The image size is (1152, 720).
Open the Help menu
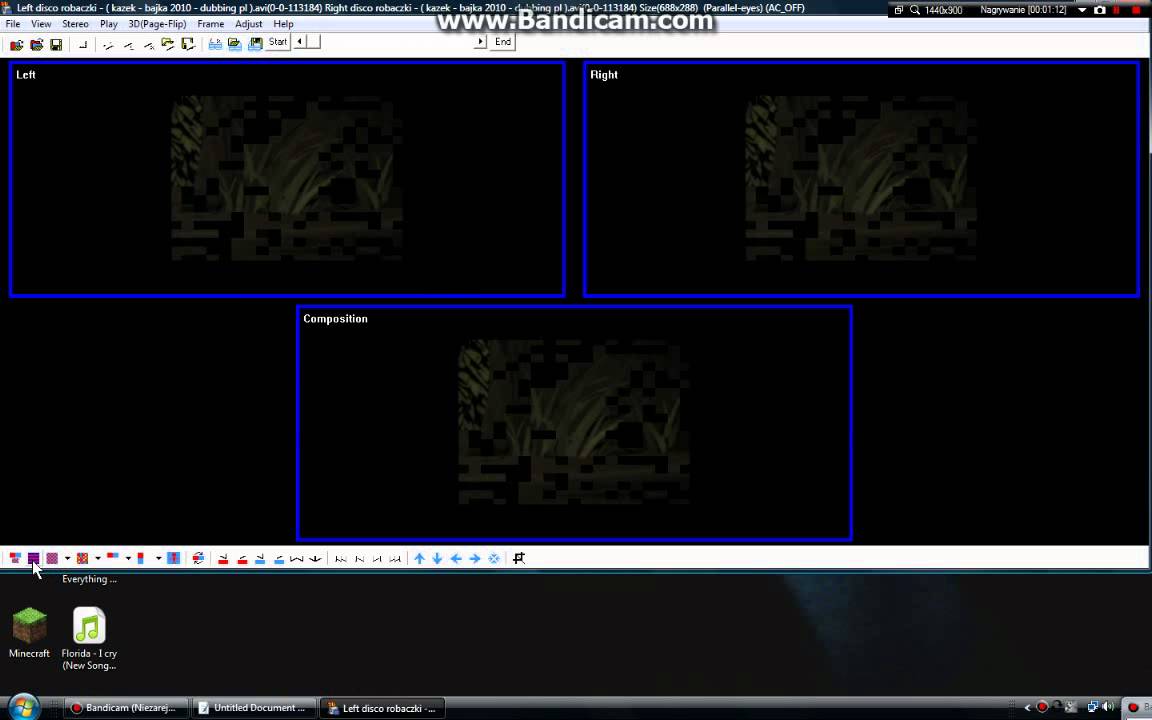(x=283, y=24)
